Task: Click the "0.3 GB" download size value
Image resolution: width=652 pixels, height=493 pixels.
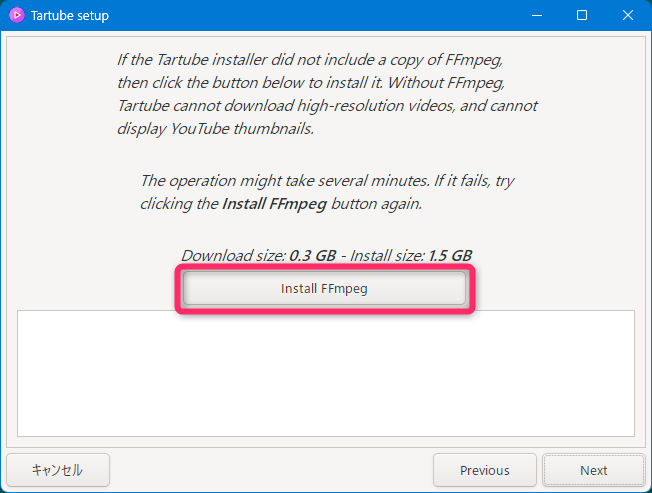Action: pyautogui.click(x=312, y=255)
